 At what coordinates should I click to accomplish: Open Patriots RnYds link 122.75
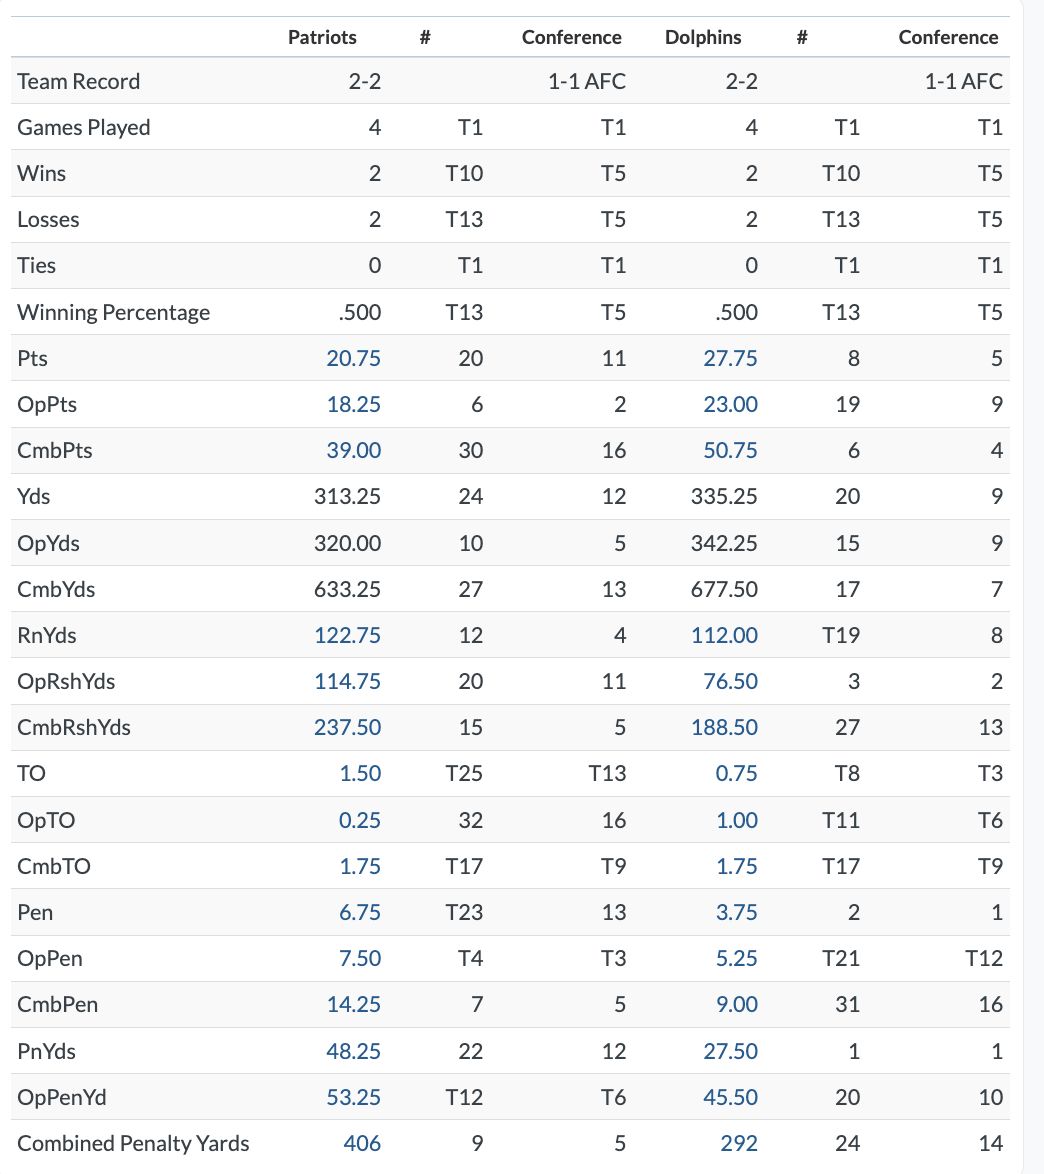(x=348, y=635)
